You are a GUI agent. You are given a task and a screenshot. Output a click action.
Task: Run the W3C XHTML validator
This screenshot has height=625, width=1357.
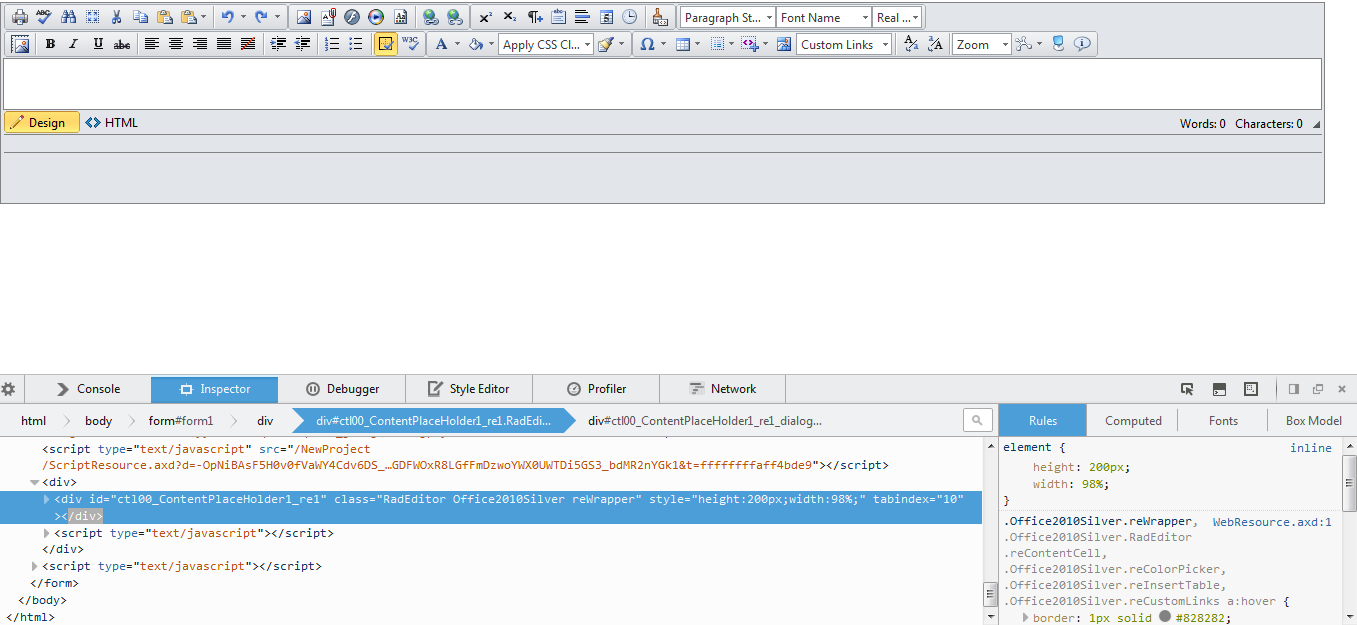coord(410,44)
